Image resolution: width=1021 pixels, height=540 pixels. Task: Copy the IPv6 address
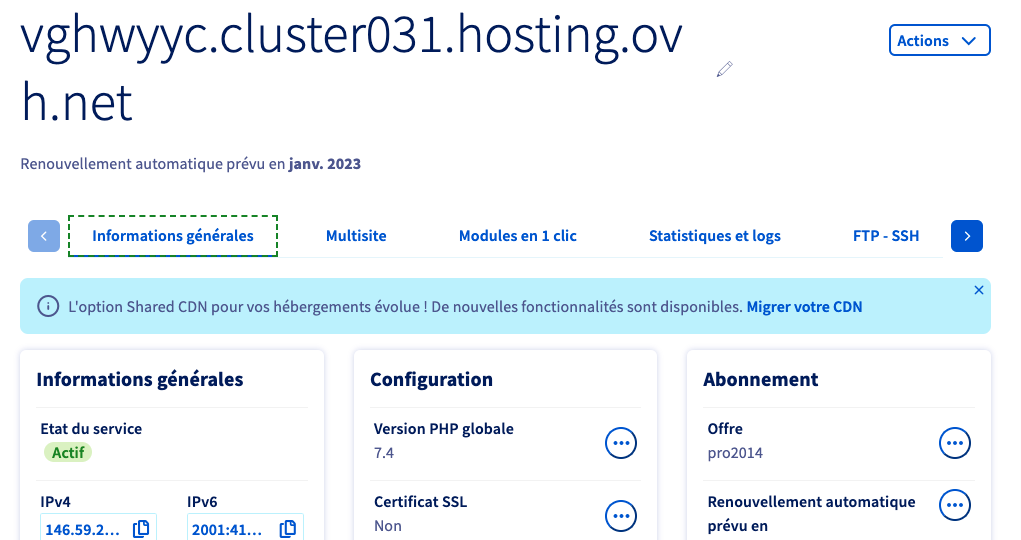288,529
